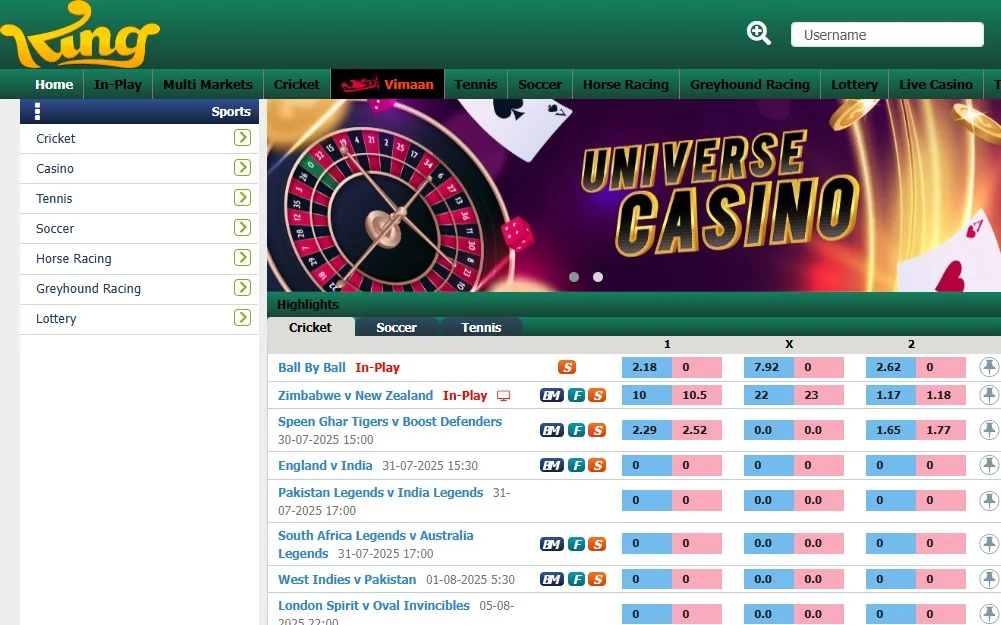
Task: Select lay odds 10.5 for Zimbabwe v New Zealand
Action: click(x=696, y=395)
